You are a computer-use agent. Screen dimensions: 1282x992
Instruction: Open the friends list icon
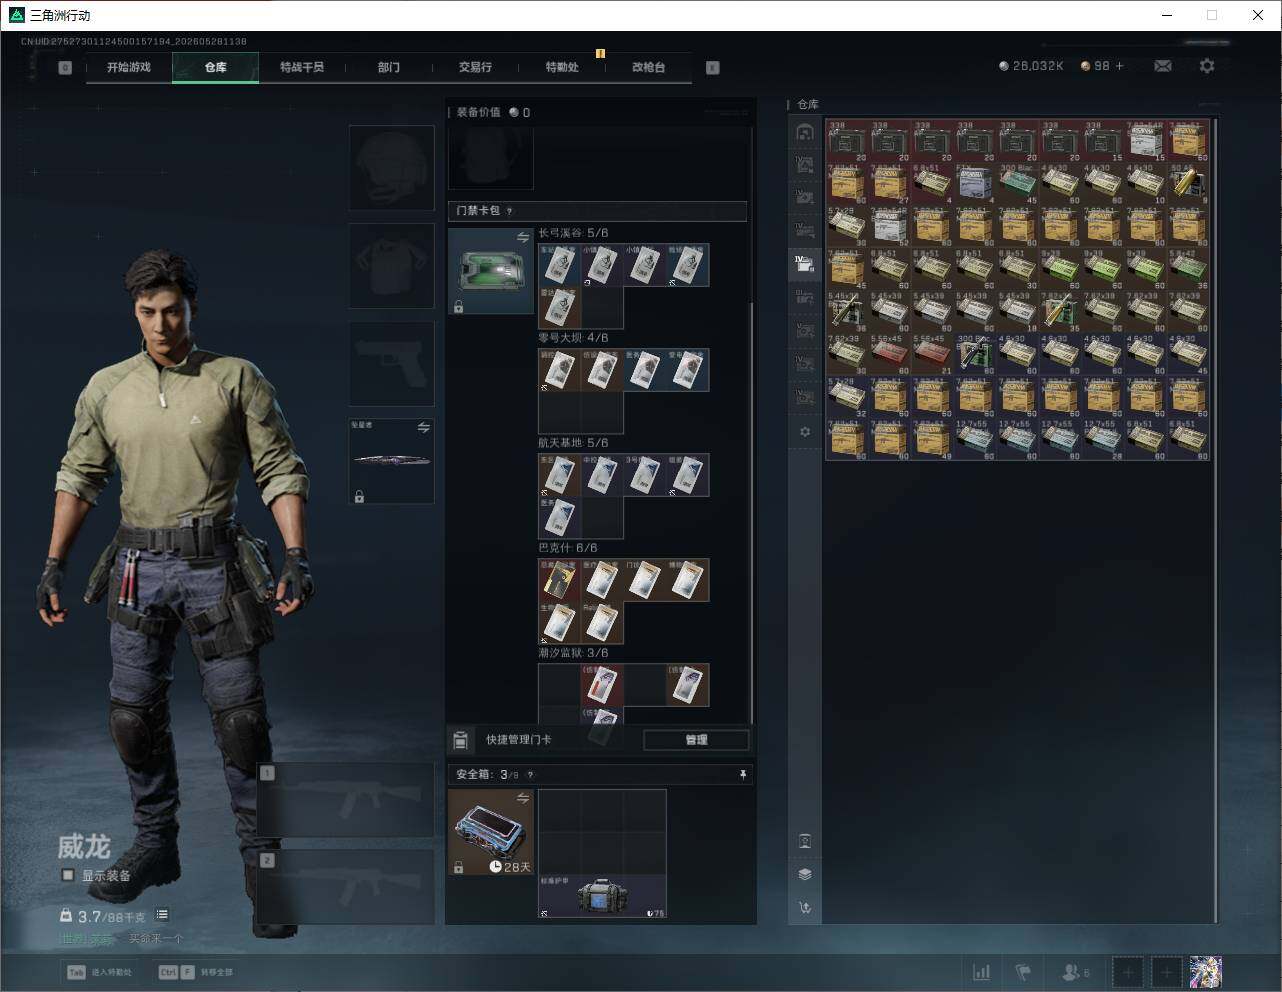(1075, 972)
